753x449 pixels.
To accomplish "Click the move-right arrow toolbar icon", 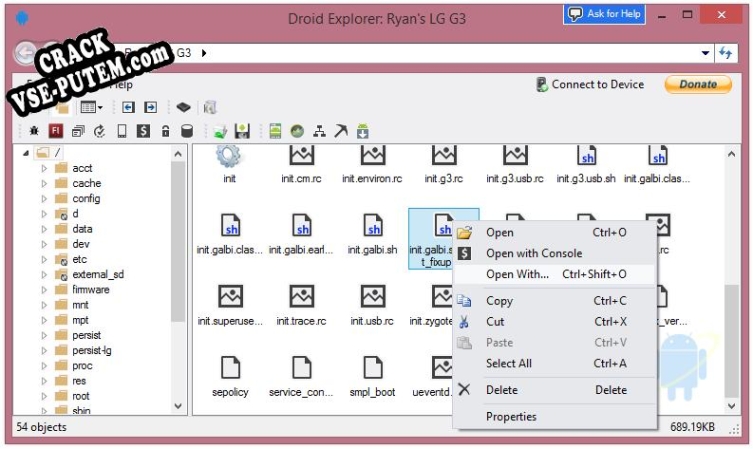I will [x=151, y=107].
